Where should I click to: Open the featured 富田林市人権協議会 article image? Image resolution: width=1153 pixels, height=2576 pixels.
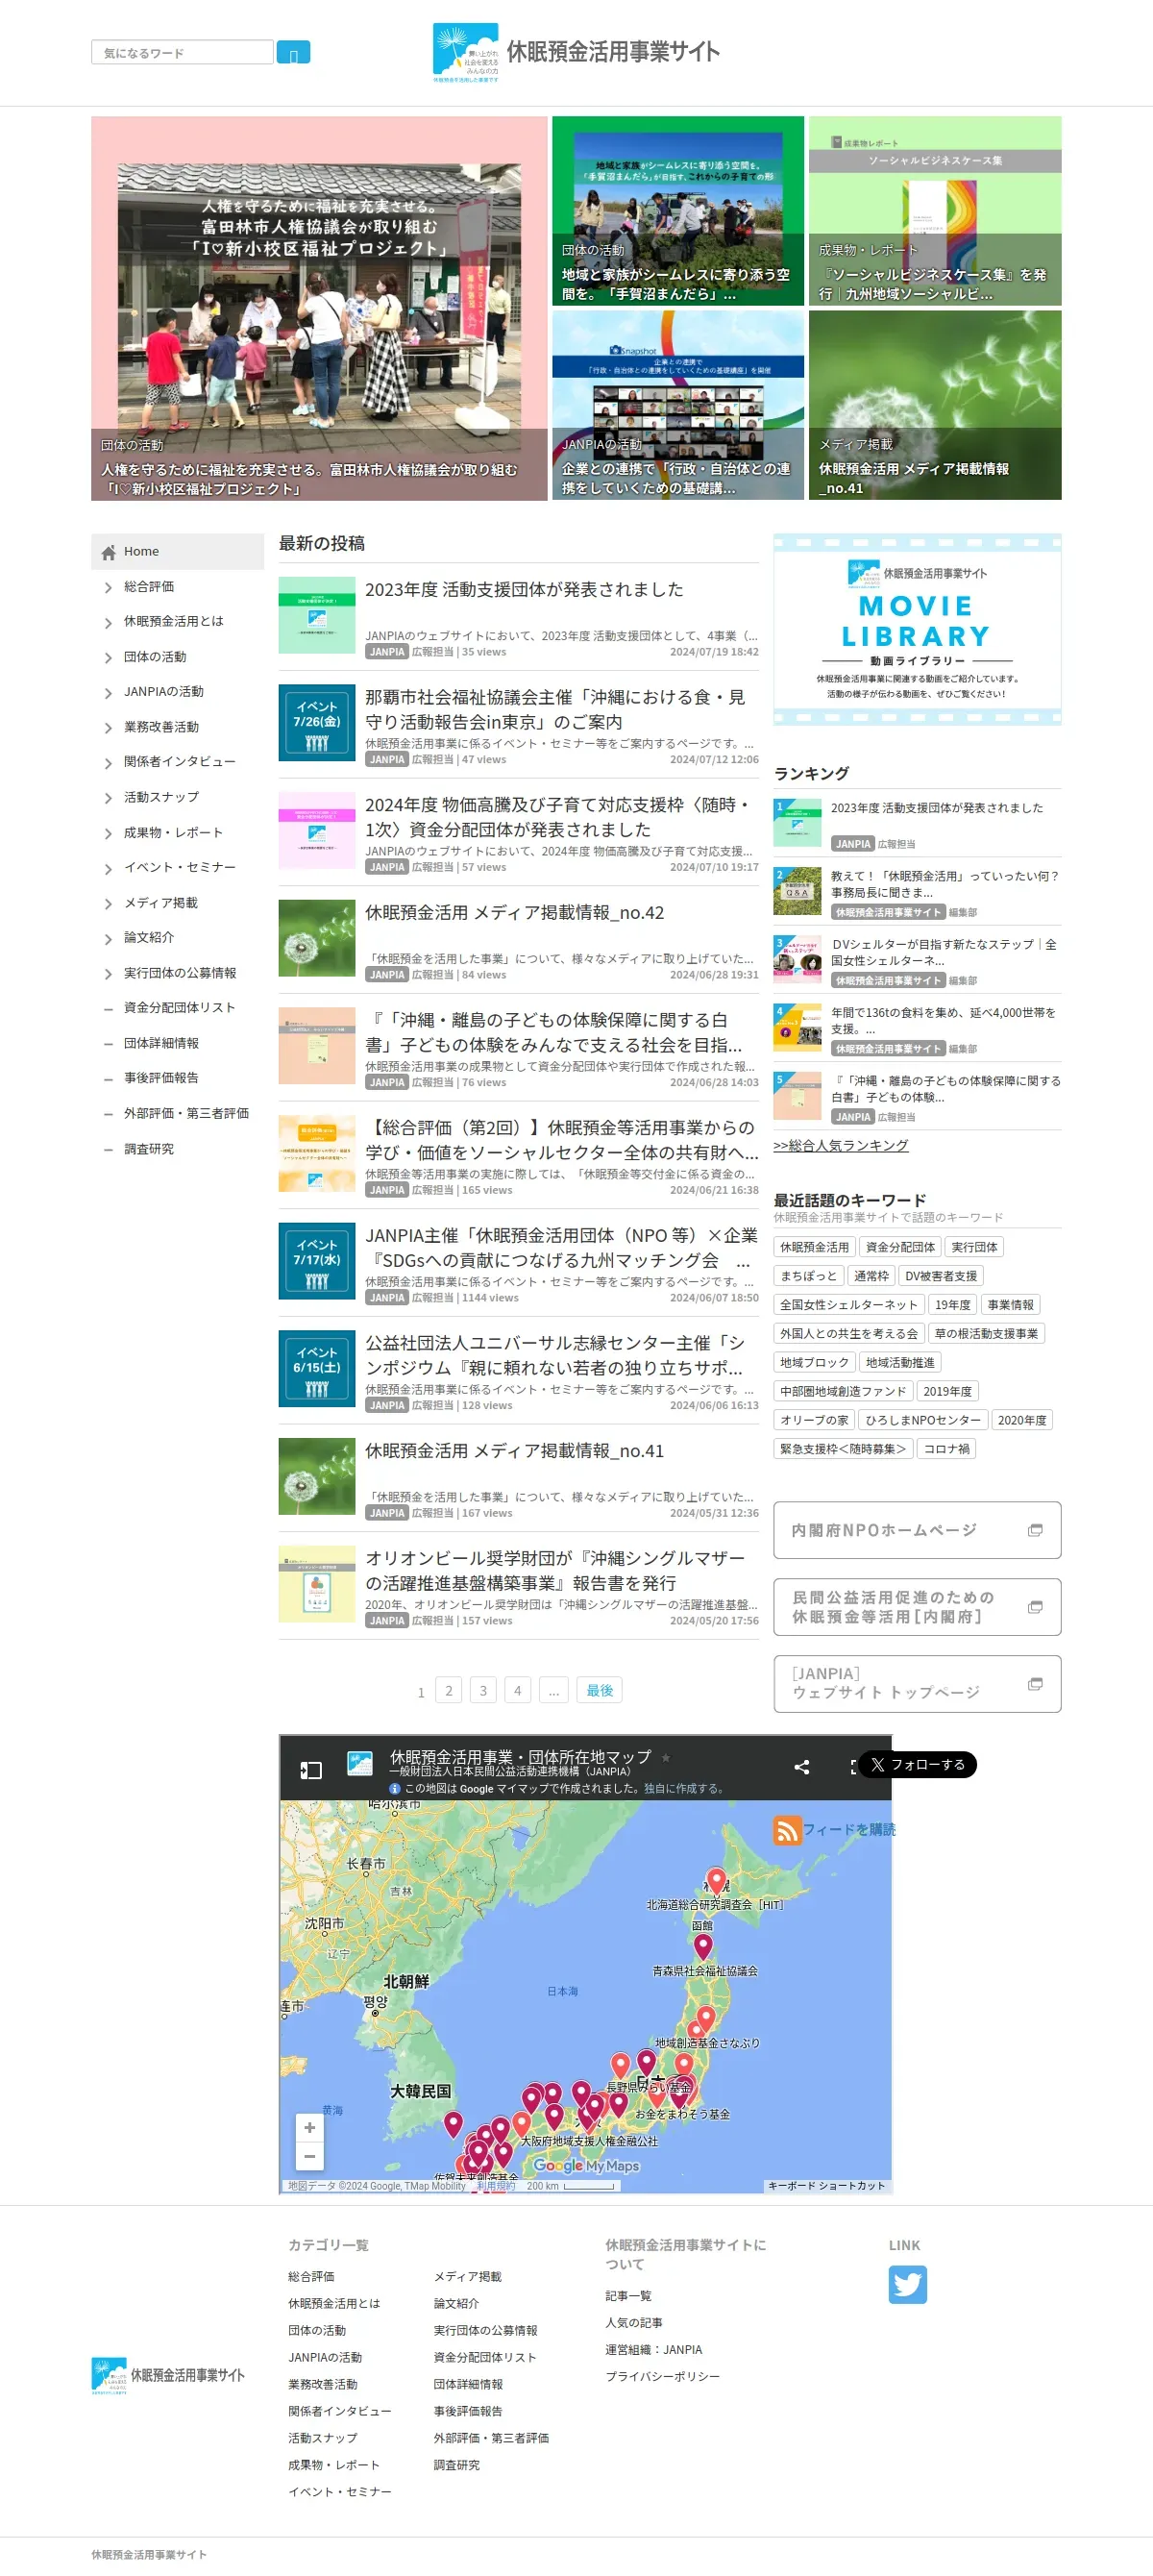click(x=319, y=309)
